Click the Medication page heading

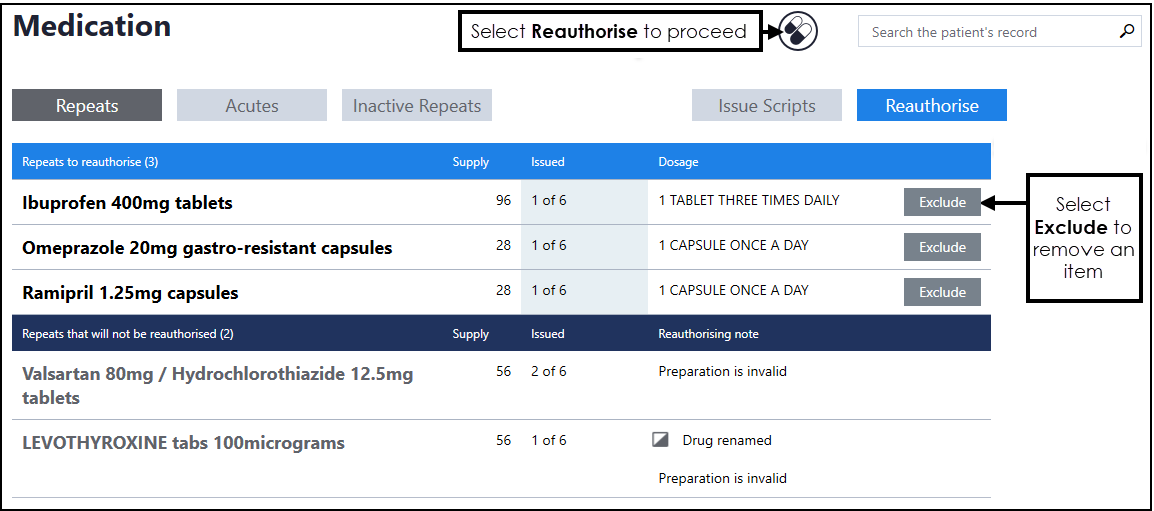tap(92, 26)
